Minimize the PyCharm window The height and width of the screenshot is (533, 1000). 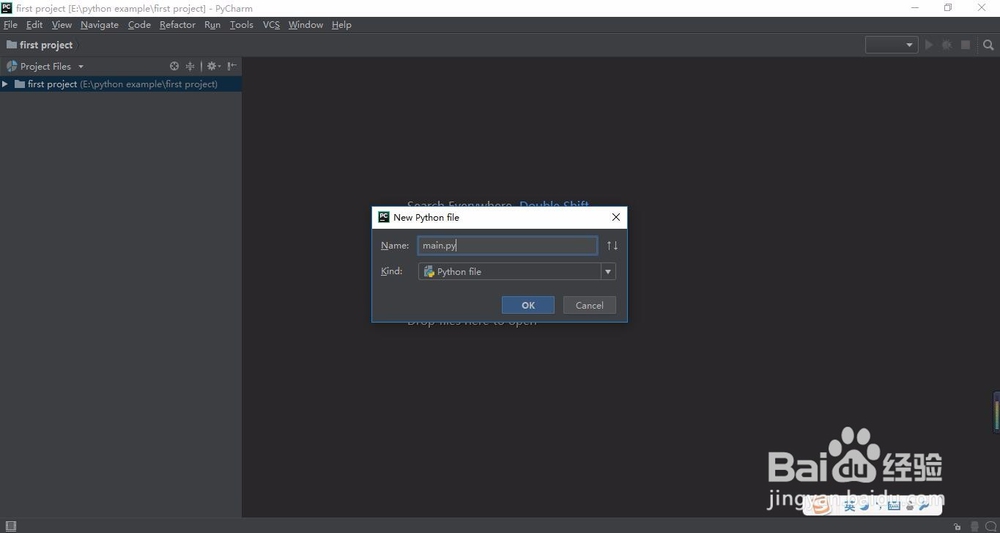pos(915,8)
